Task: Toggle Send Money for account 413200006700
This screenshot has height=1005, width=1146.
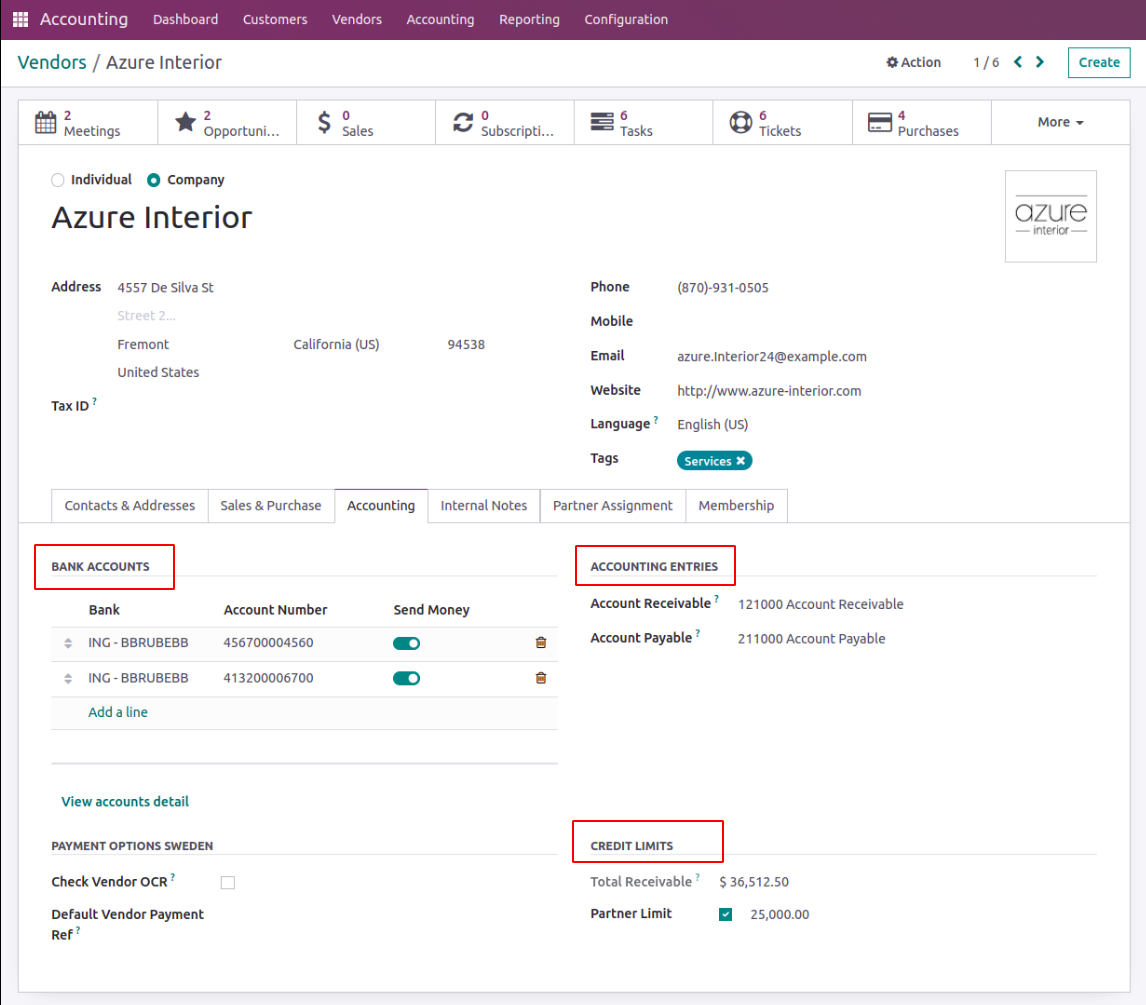Action: pos(406,678)
